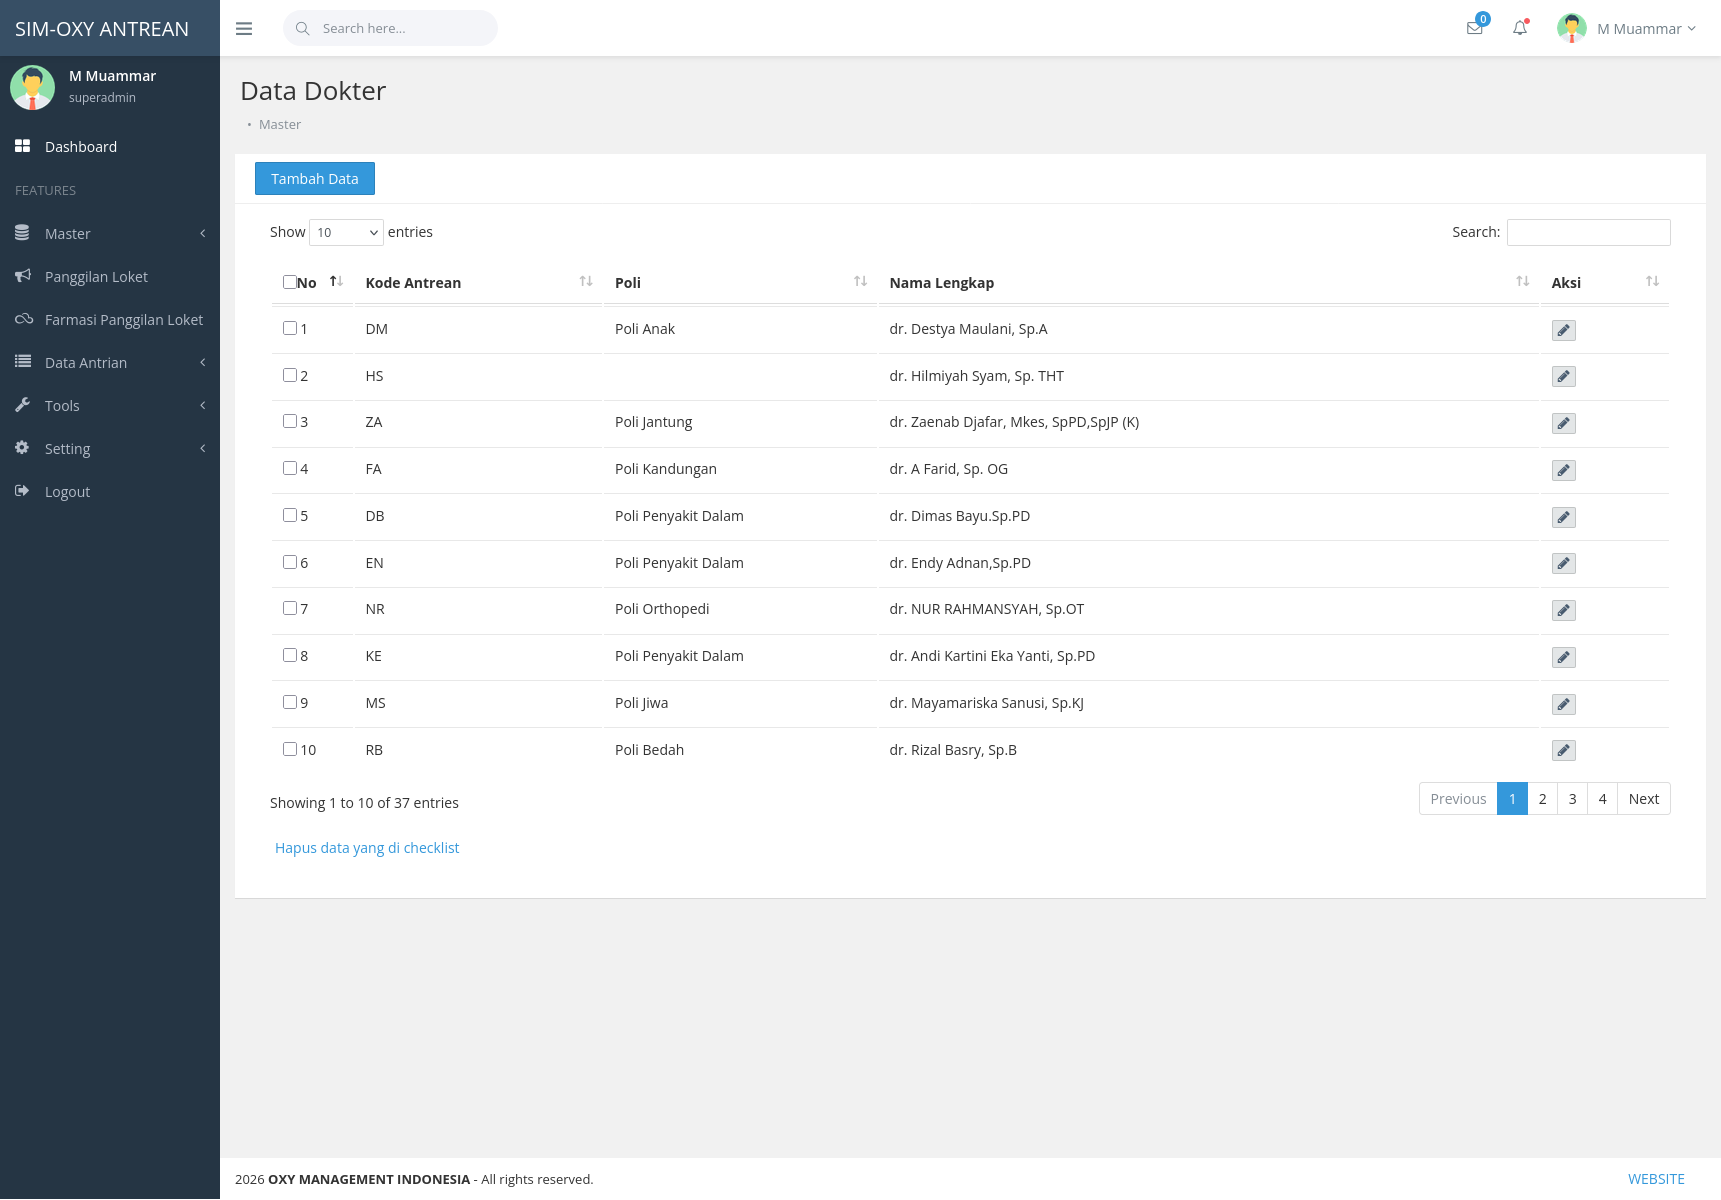Screen dimensions: 1721x1200
Task: Sort by Poli column arrows
Action: (x=860, y=282)
